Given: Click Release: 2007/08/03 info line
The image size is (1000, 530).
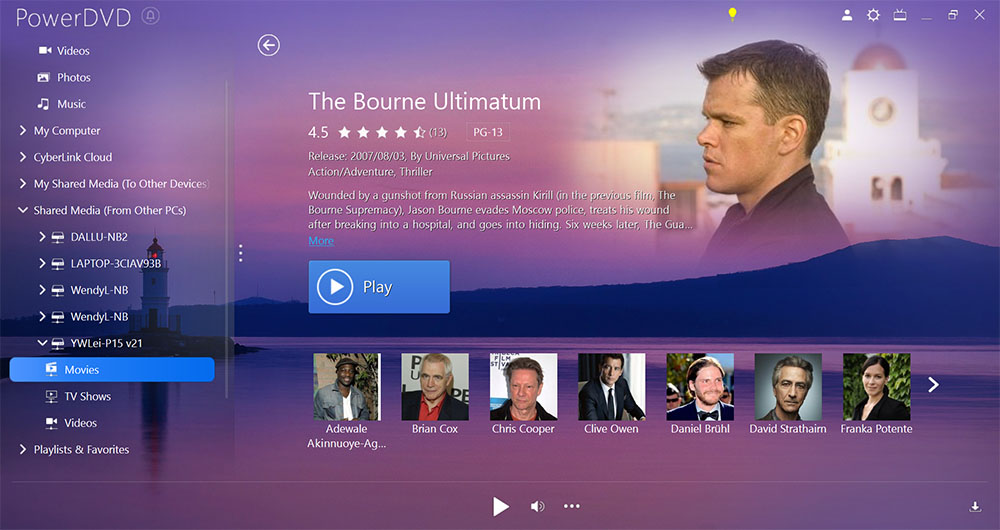Looking at the screenshot, I should [x=409, y=156].
